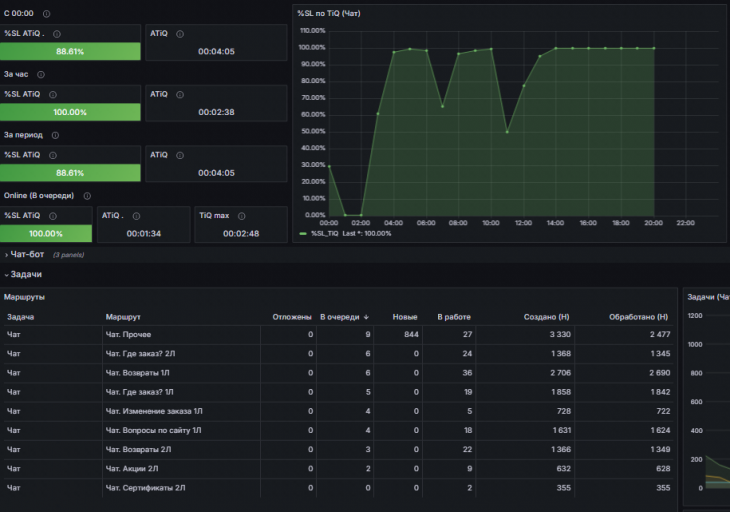Click the "Новые" column header
The width and height of the screenshot is (730, 512).
pos(405,317)
